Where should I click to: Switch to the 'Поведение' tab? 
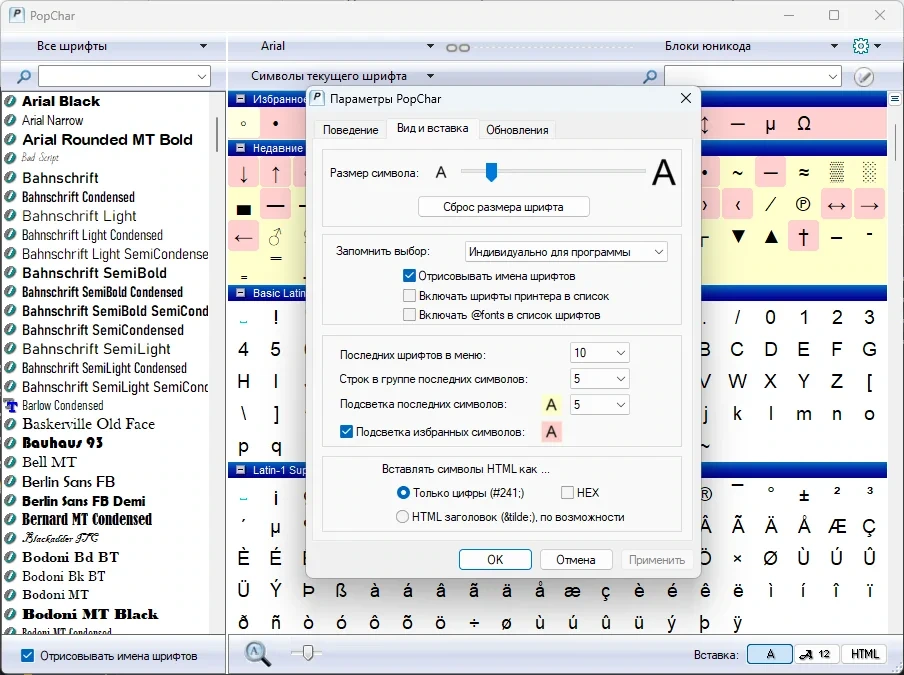click(350, 130)
